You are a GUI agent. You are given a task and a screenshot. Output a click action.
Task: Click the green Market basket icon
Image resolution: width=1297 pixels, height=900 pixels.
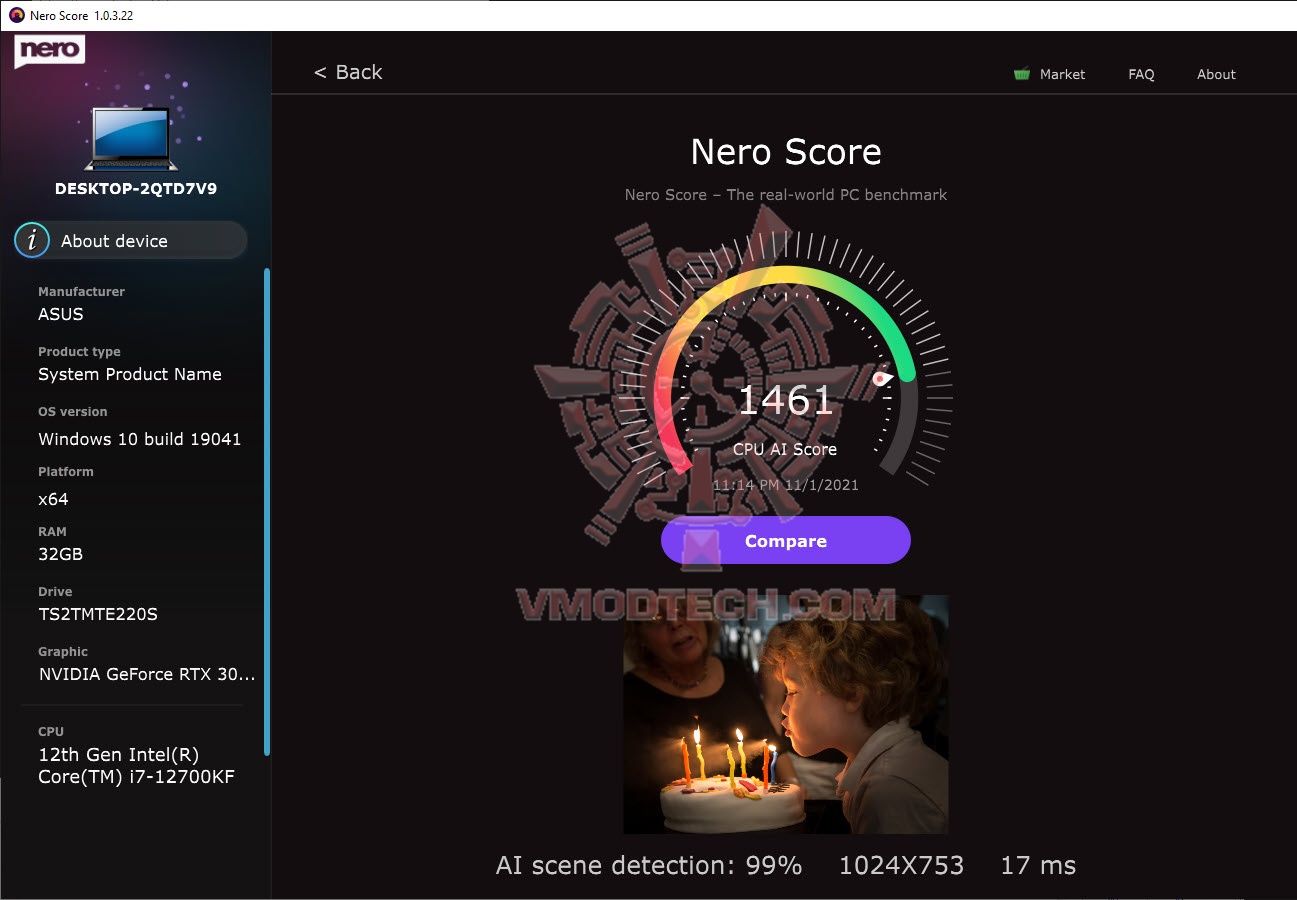tap(1021, 74)
